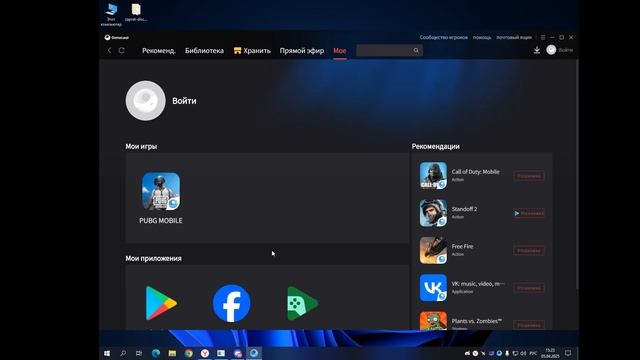The width and height of the screenshot is (640, 360).
Task: Open the notification center icon
Action: 568,353
